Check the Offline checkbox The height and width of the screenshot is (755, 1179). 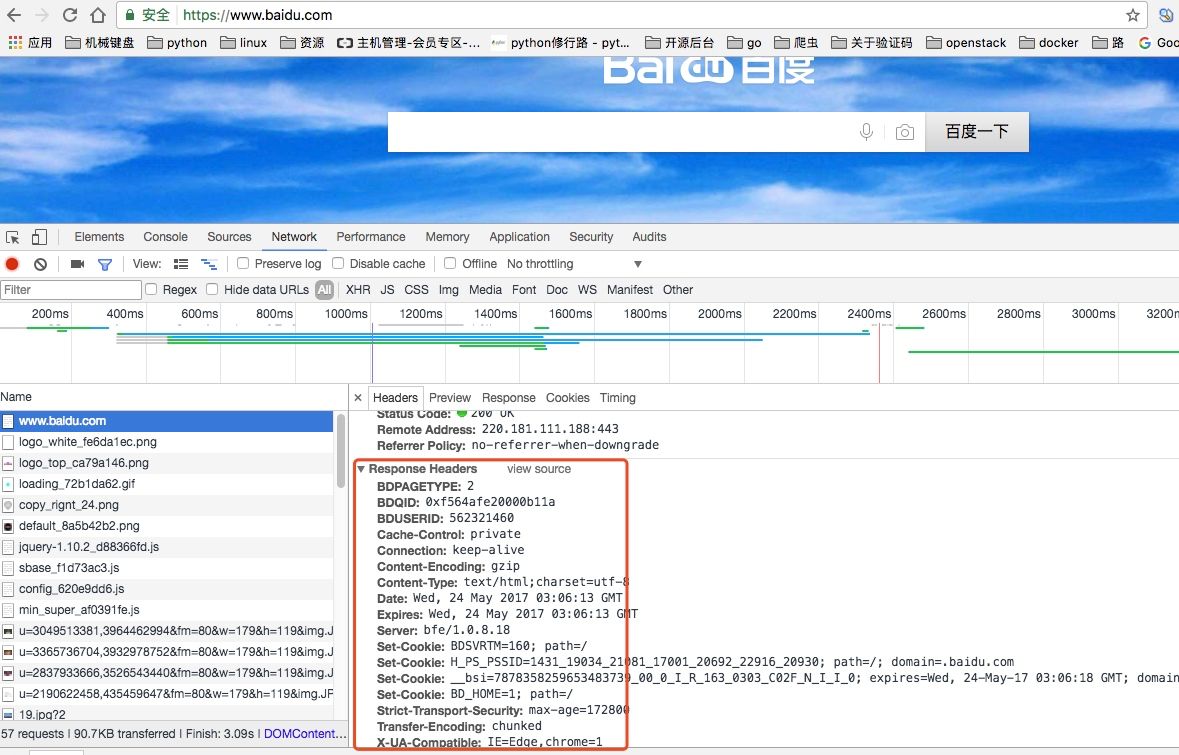[x=450, y=263]
